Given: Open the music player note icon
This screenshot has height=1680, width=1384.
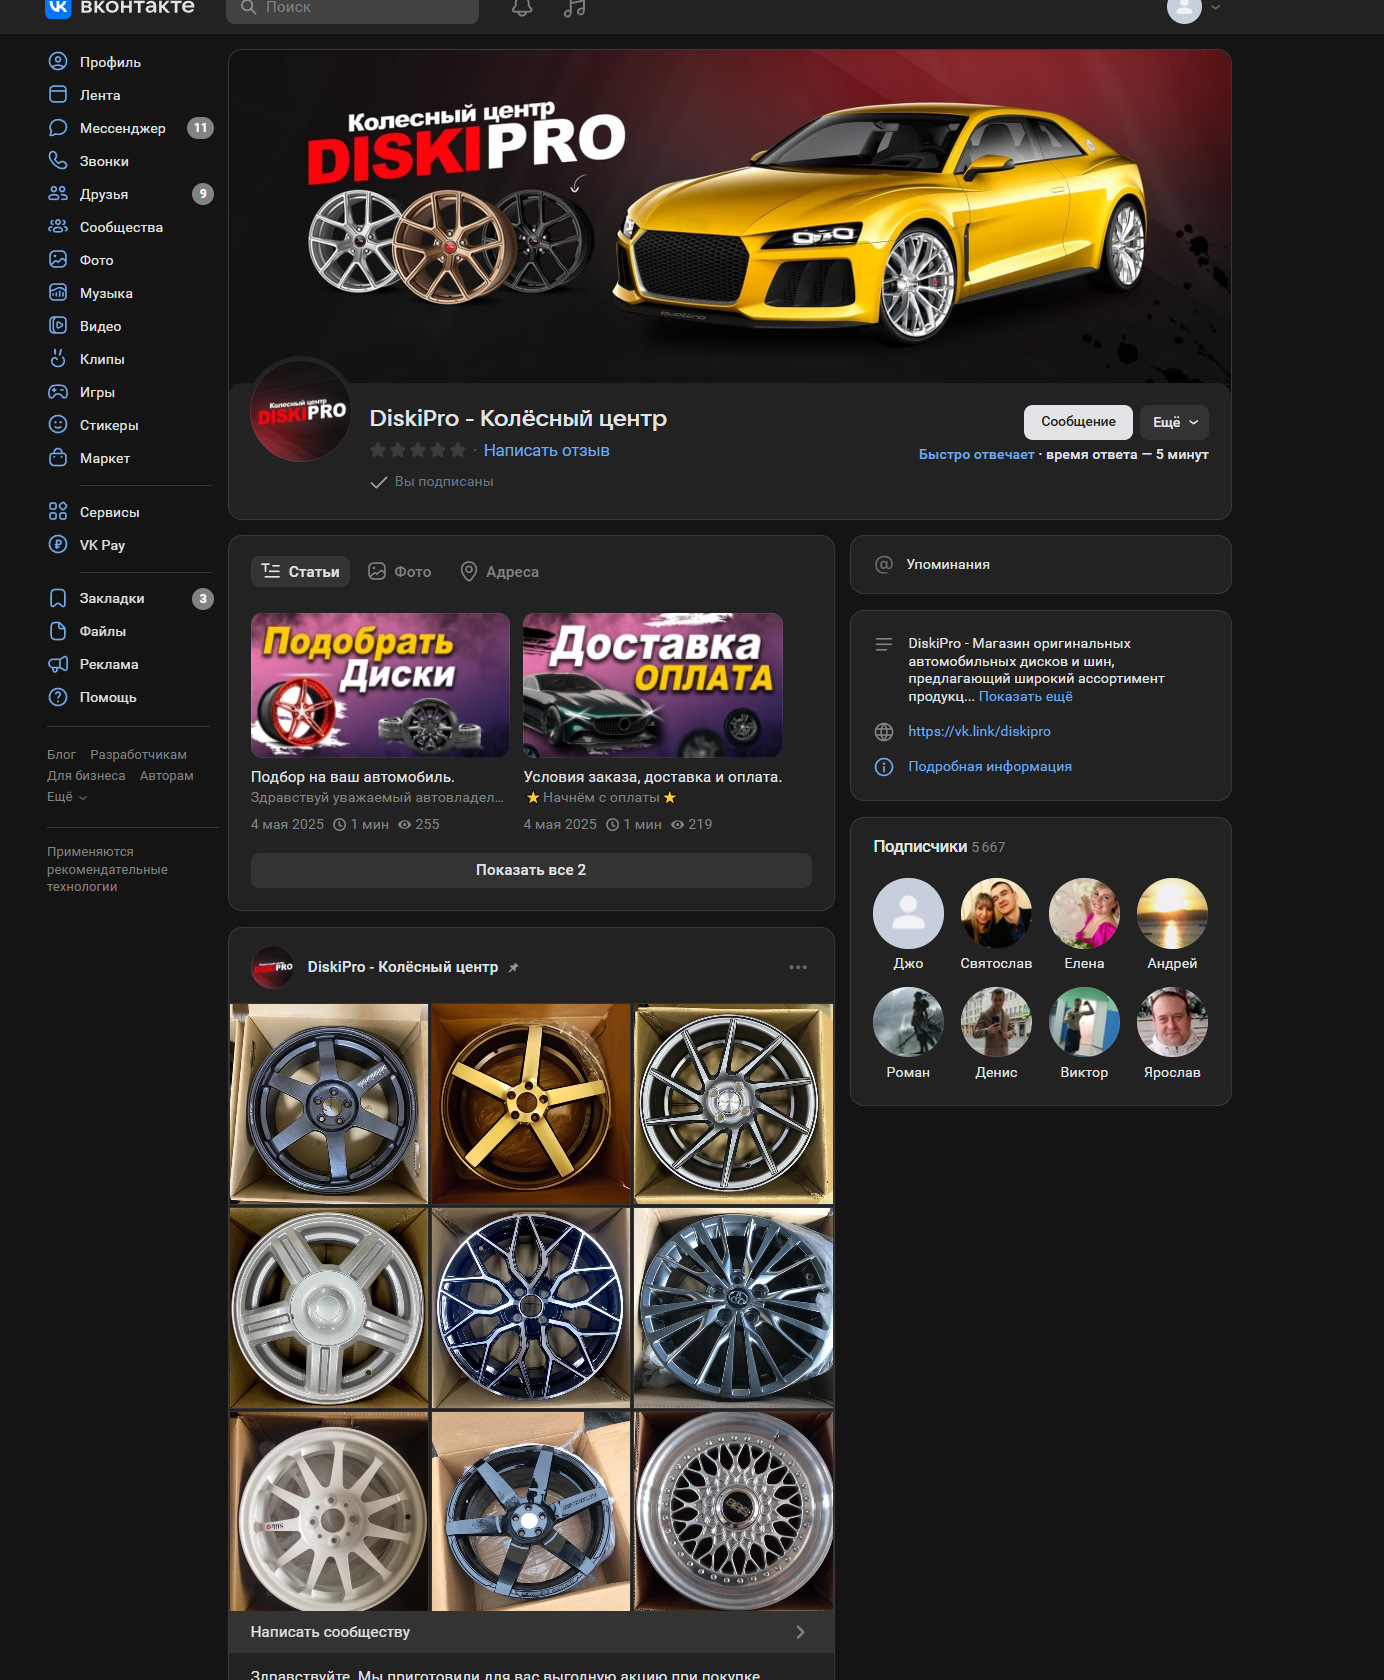Looking at the screenshot, I should 574,8.
